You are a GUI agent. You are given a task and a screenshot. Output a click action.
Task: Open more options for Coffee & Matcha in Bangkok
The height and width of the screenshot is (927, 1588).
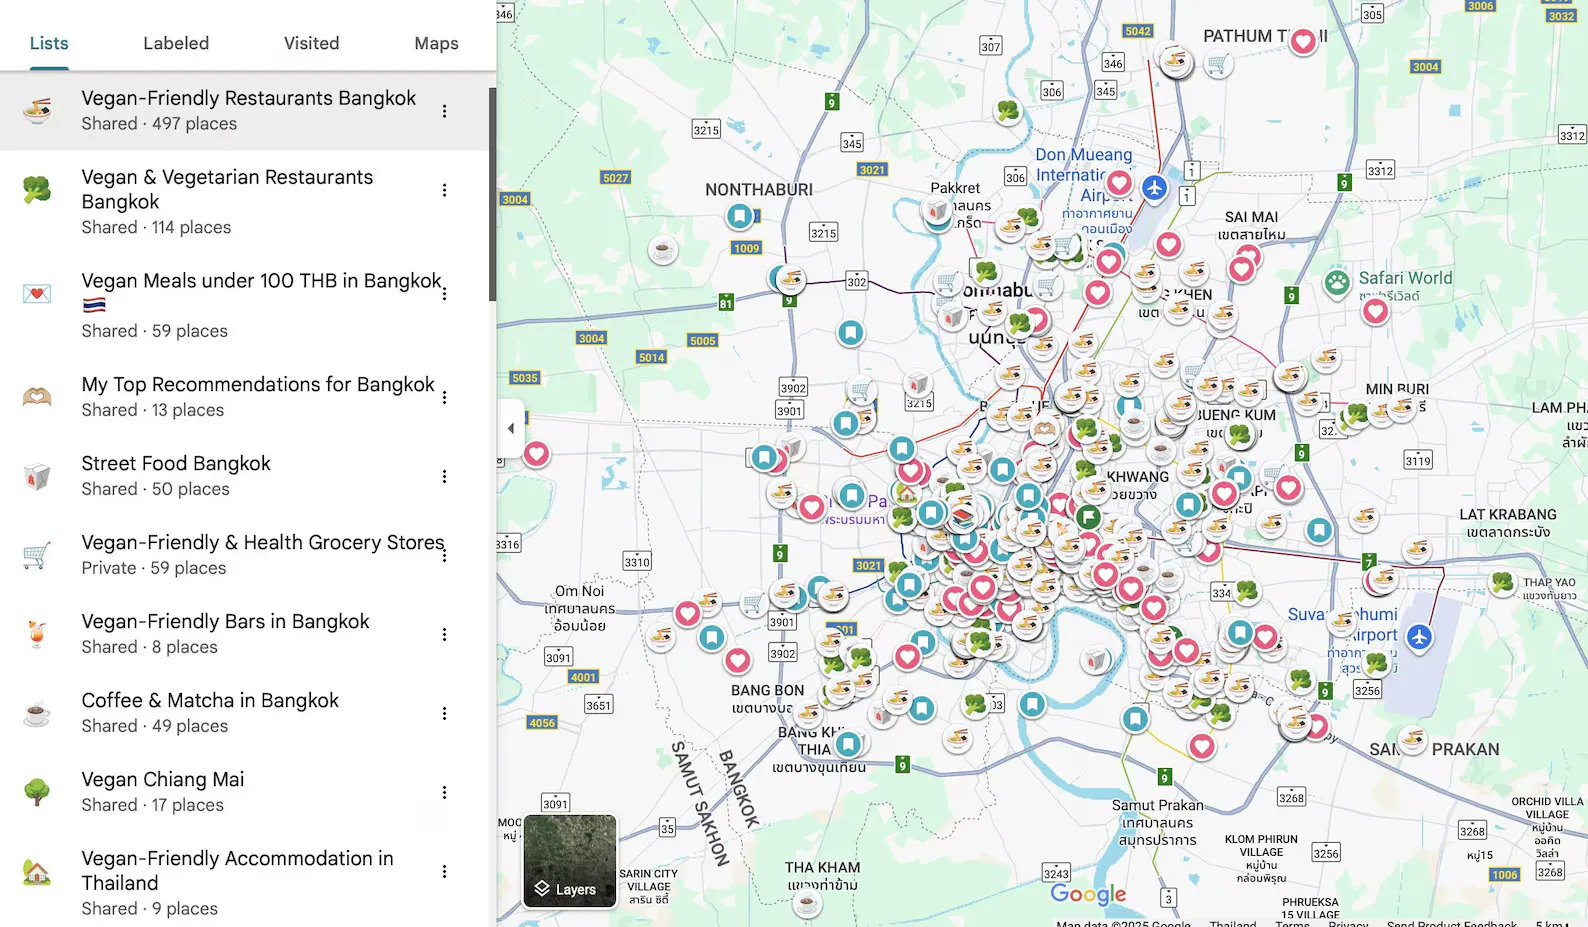[445, 713]
